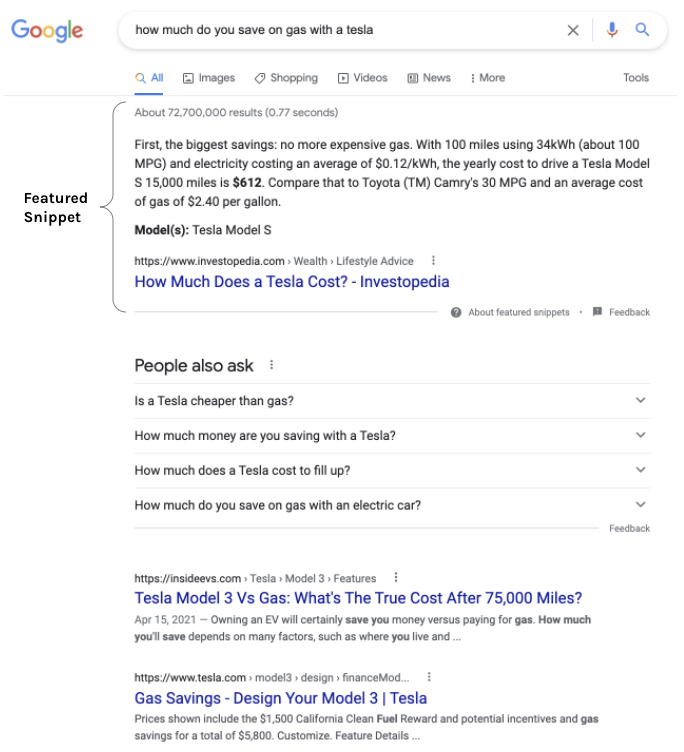This screenshot has height=752, width=684.
Task: Open the "Gas Savings - Design Your Model 3" result
Action: 281,698
